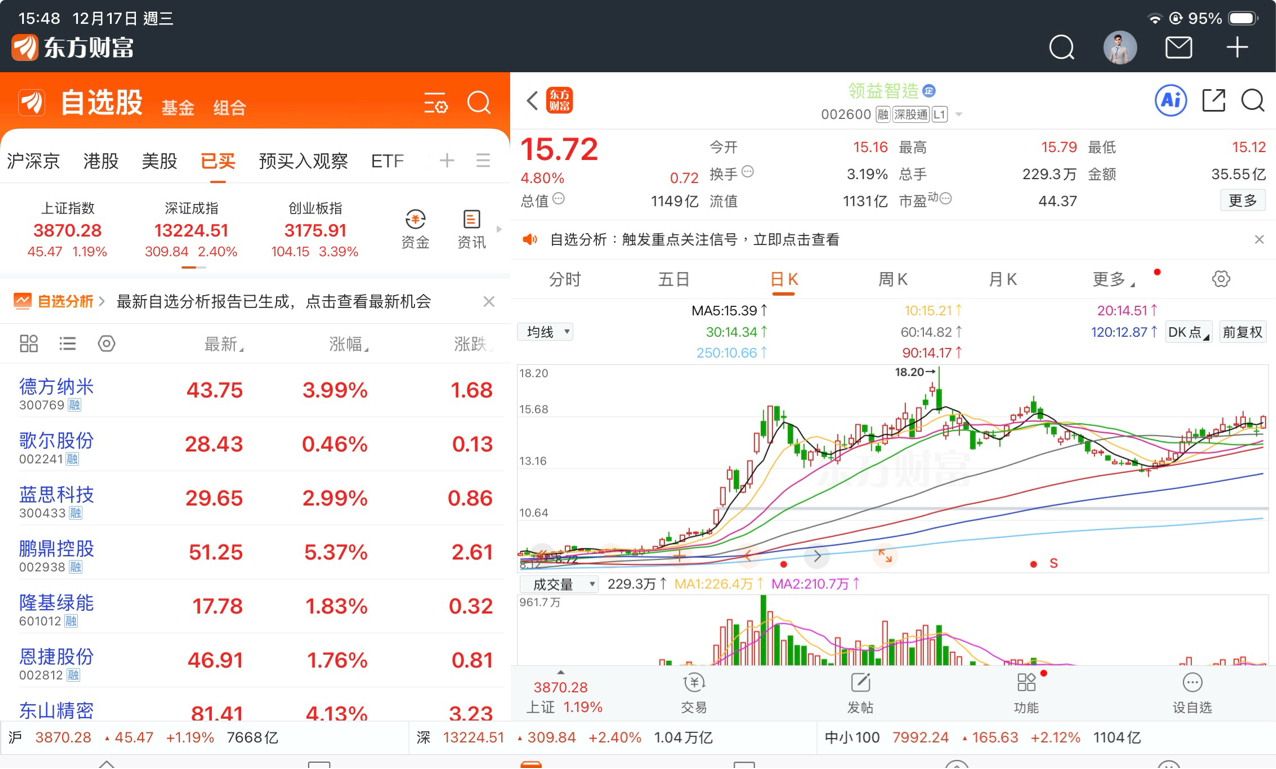
Task: Search within the 自选股 watchlist
Action: tap(479, 103)
